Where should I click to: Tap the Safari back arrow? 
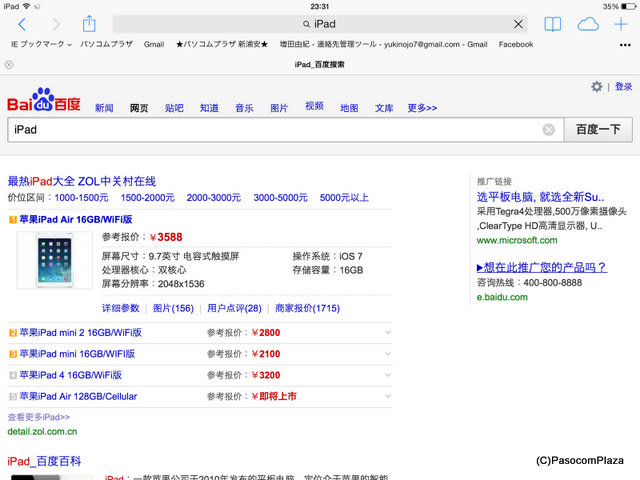[x=22, y=24]
